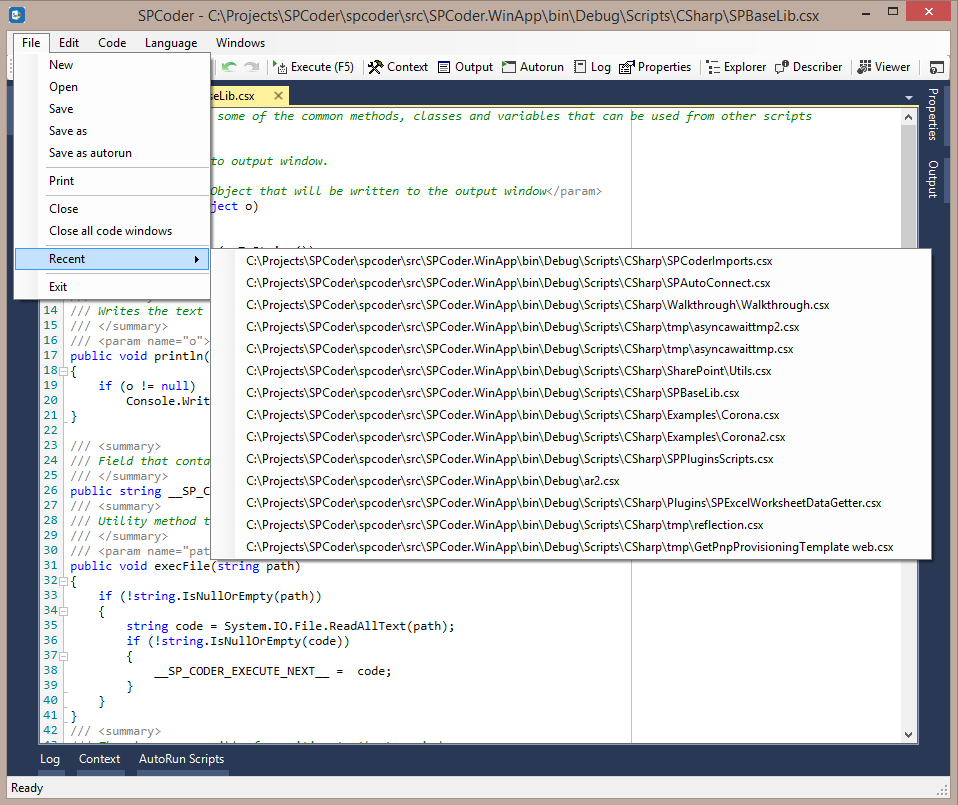The height and width of the screenshot is (805, 958).
Task: Click code line 35 ReadAllText statement
Action: click(290, 626)
